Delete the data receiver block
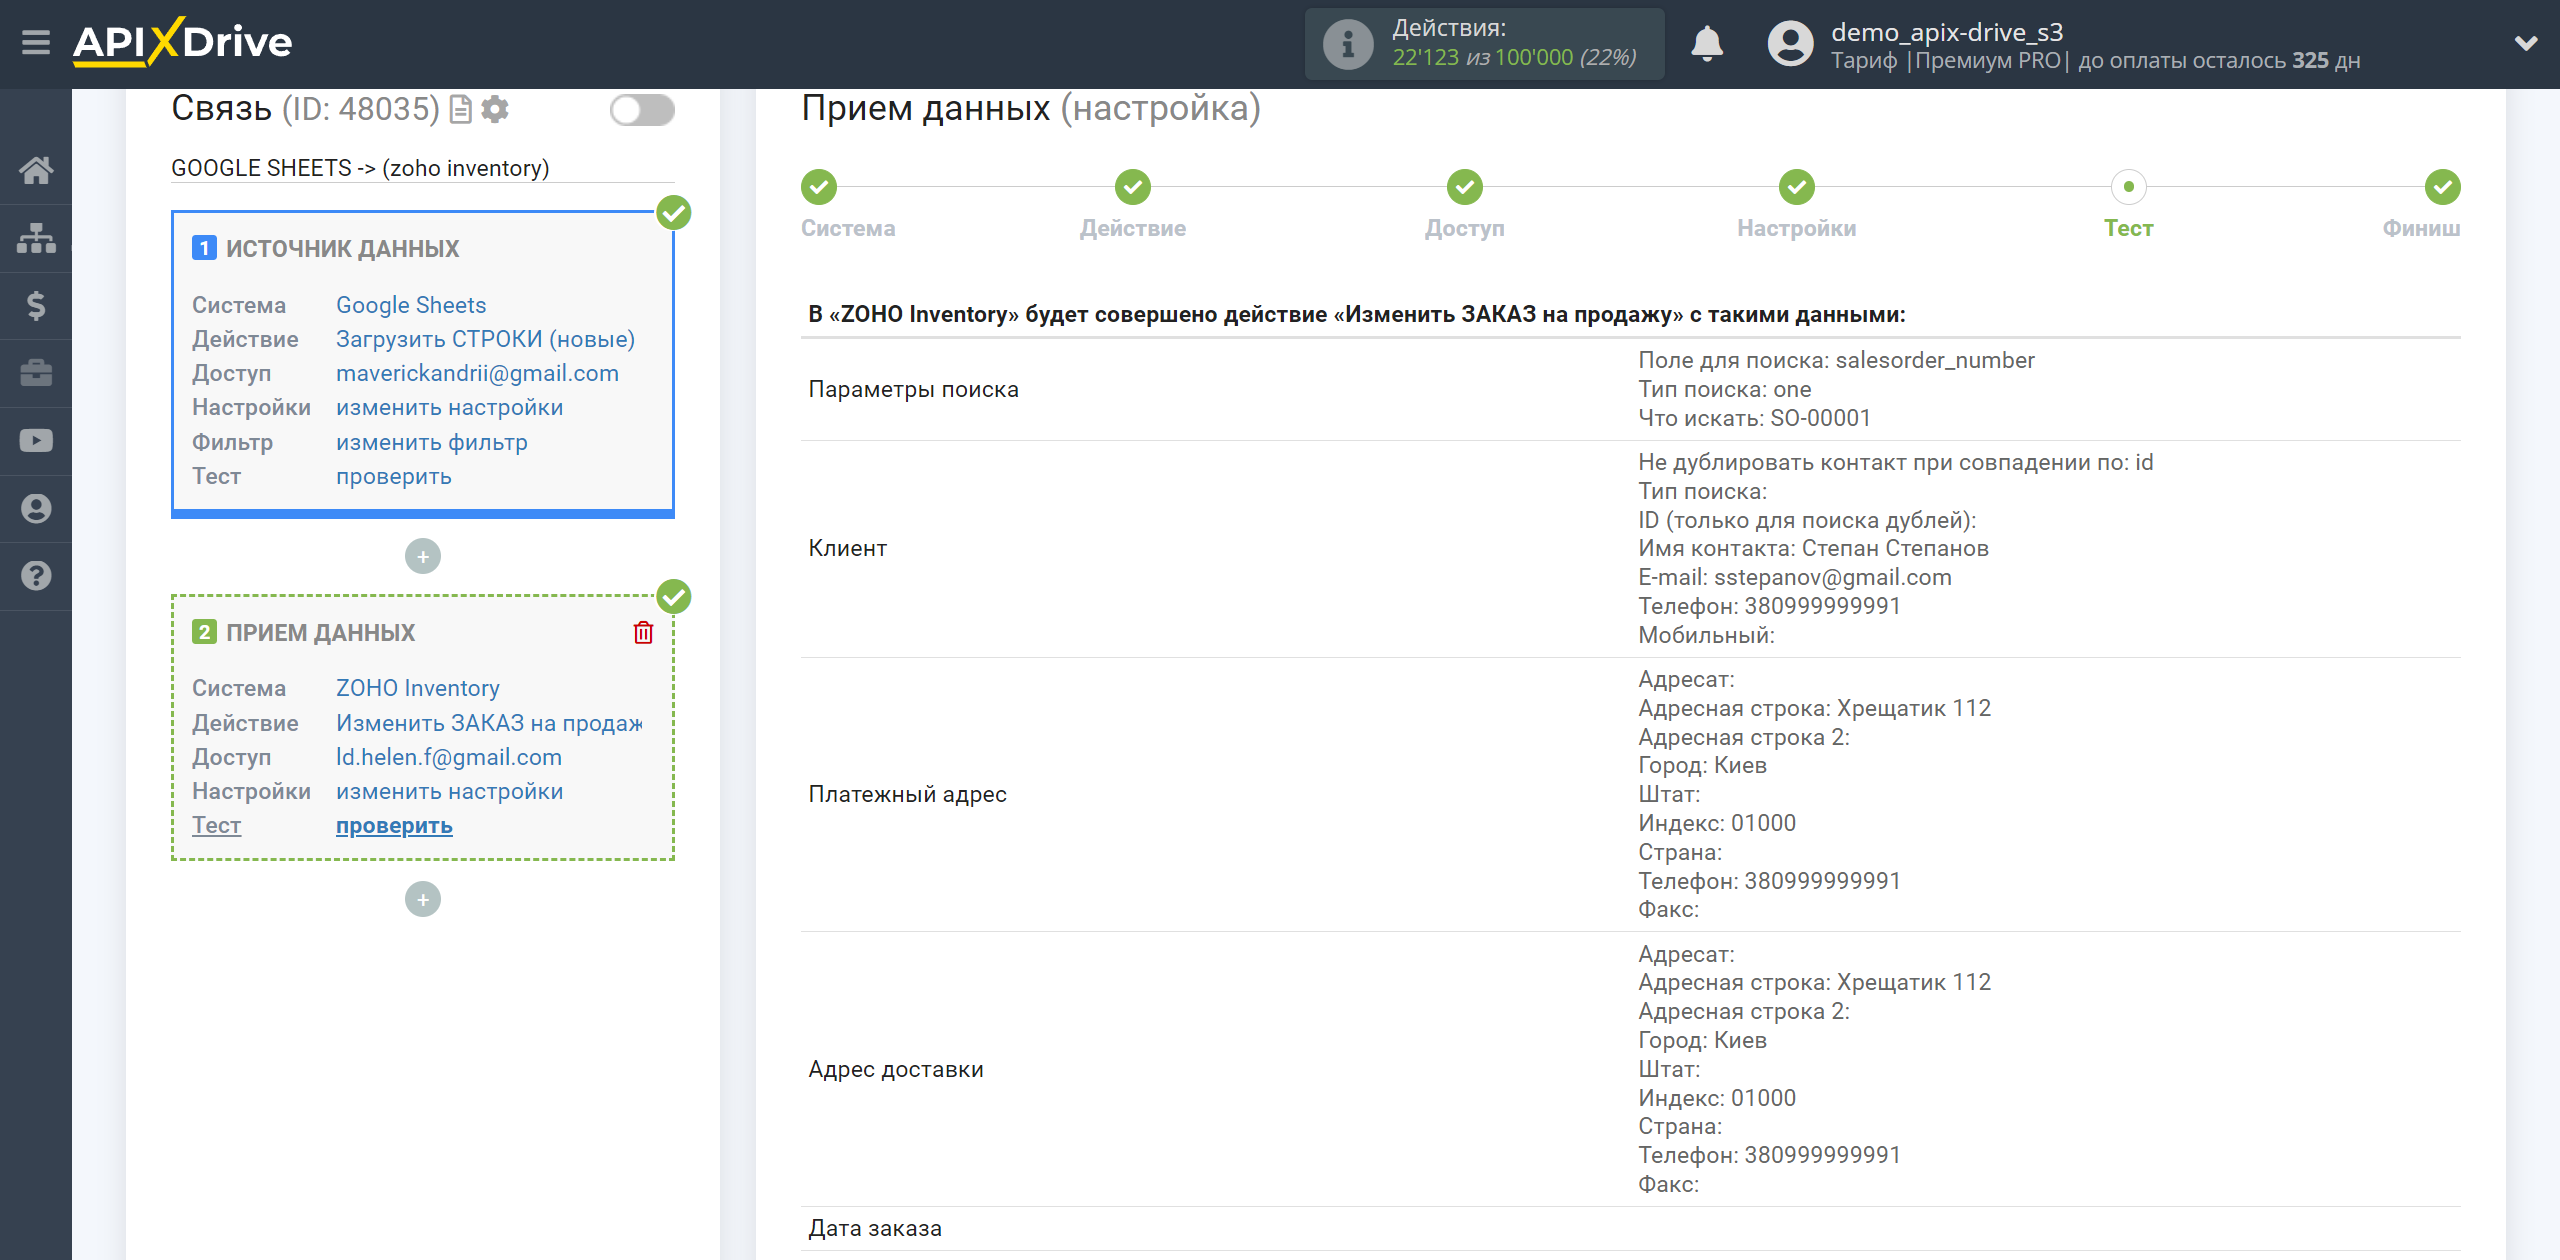2560x1260 pixels. point(643,632)
